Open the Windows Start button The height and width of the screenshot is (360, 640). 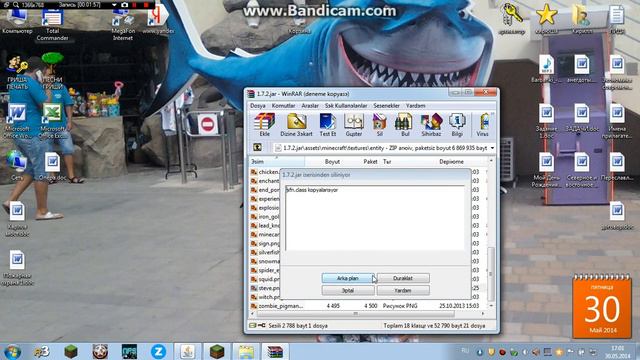(12, 351)
